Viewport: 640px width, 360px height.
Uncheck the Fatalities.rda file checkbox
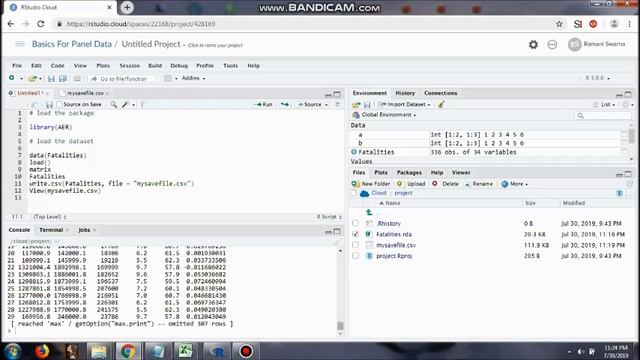point(356,234)
